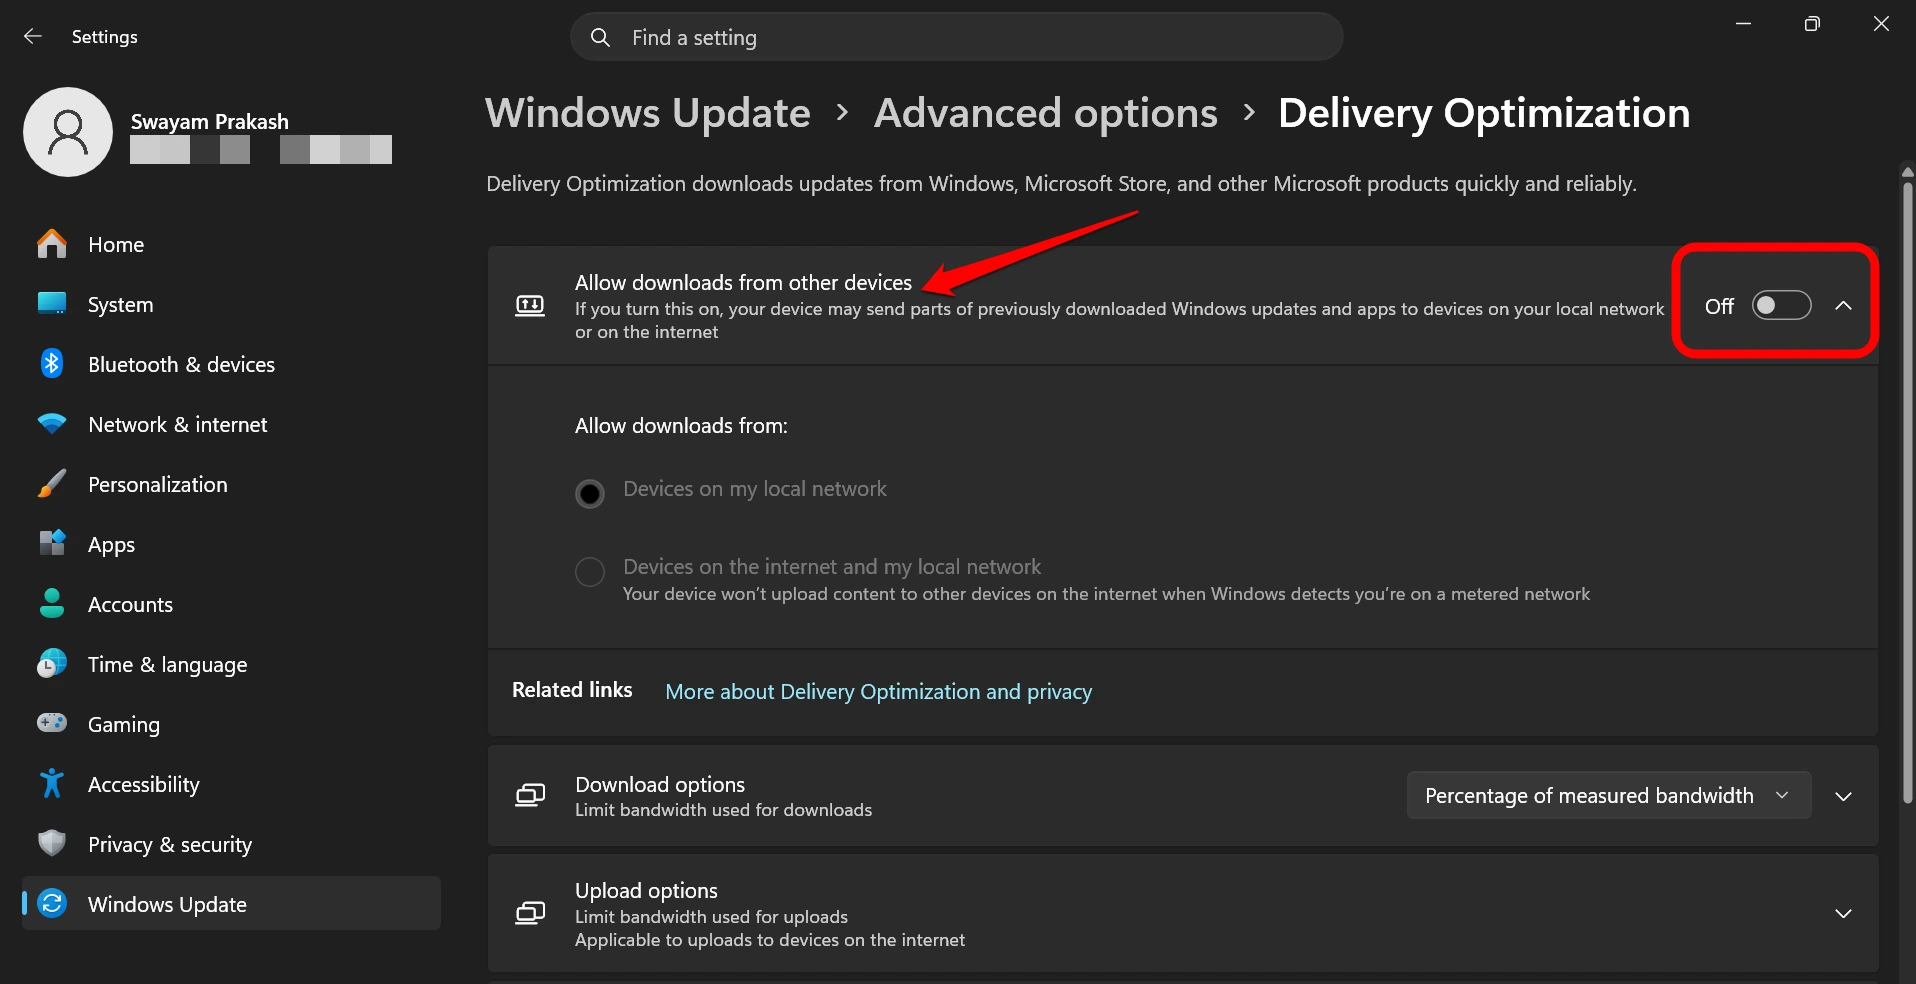Click the Network & internet icon

(x=51, y=424)
